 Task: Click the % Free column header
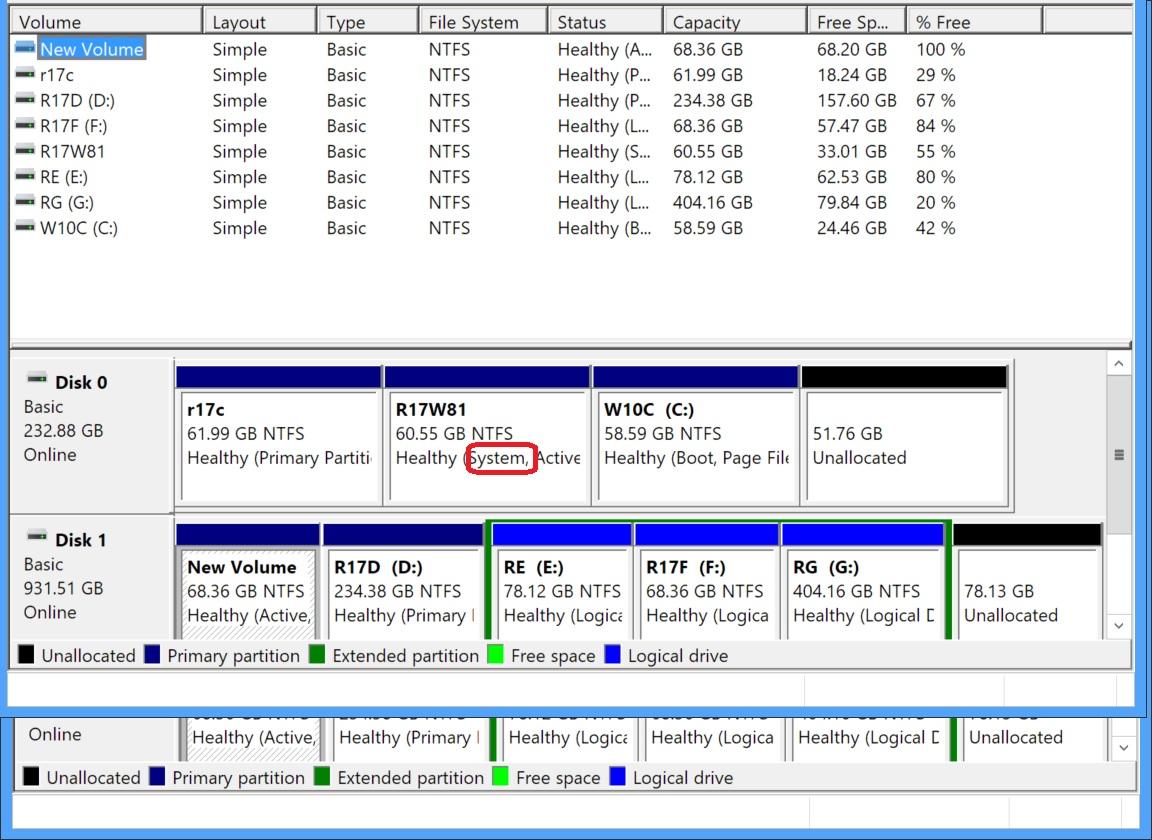coord(974,22)
